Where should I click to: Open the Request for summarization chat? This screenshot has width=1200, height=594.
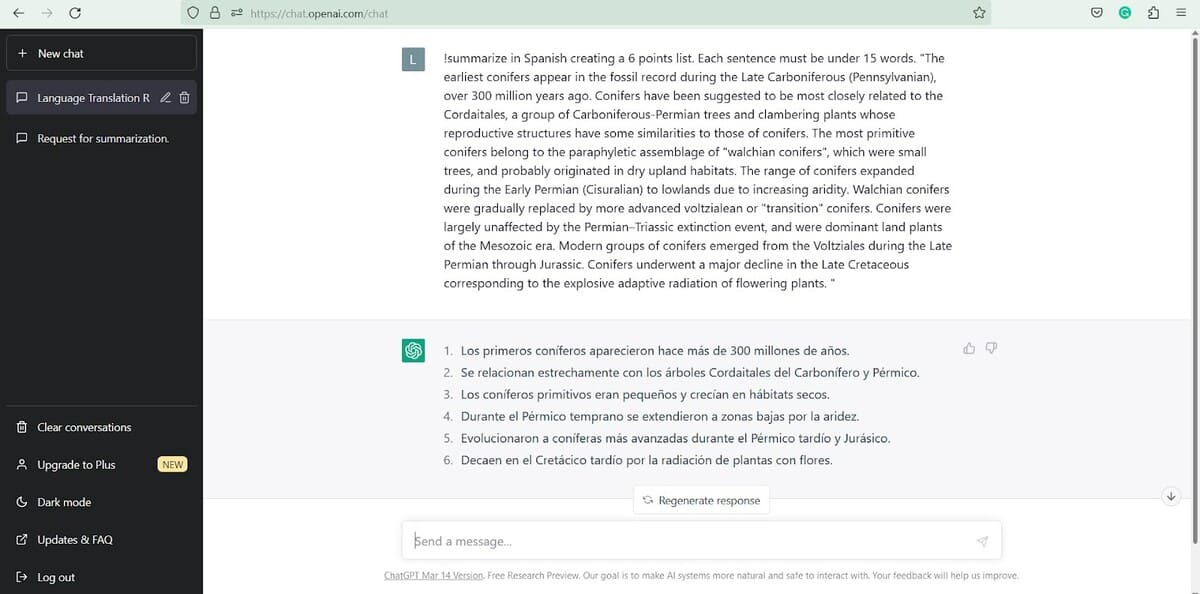tap(102, 138)
